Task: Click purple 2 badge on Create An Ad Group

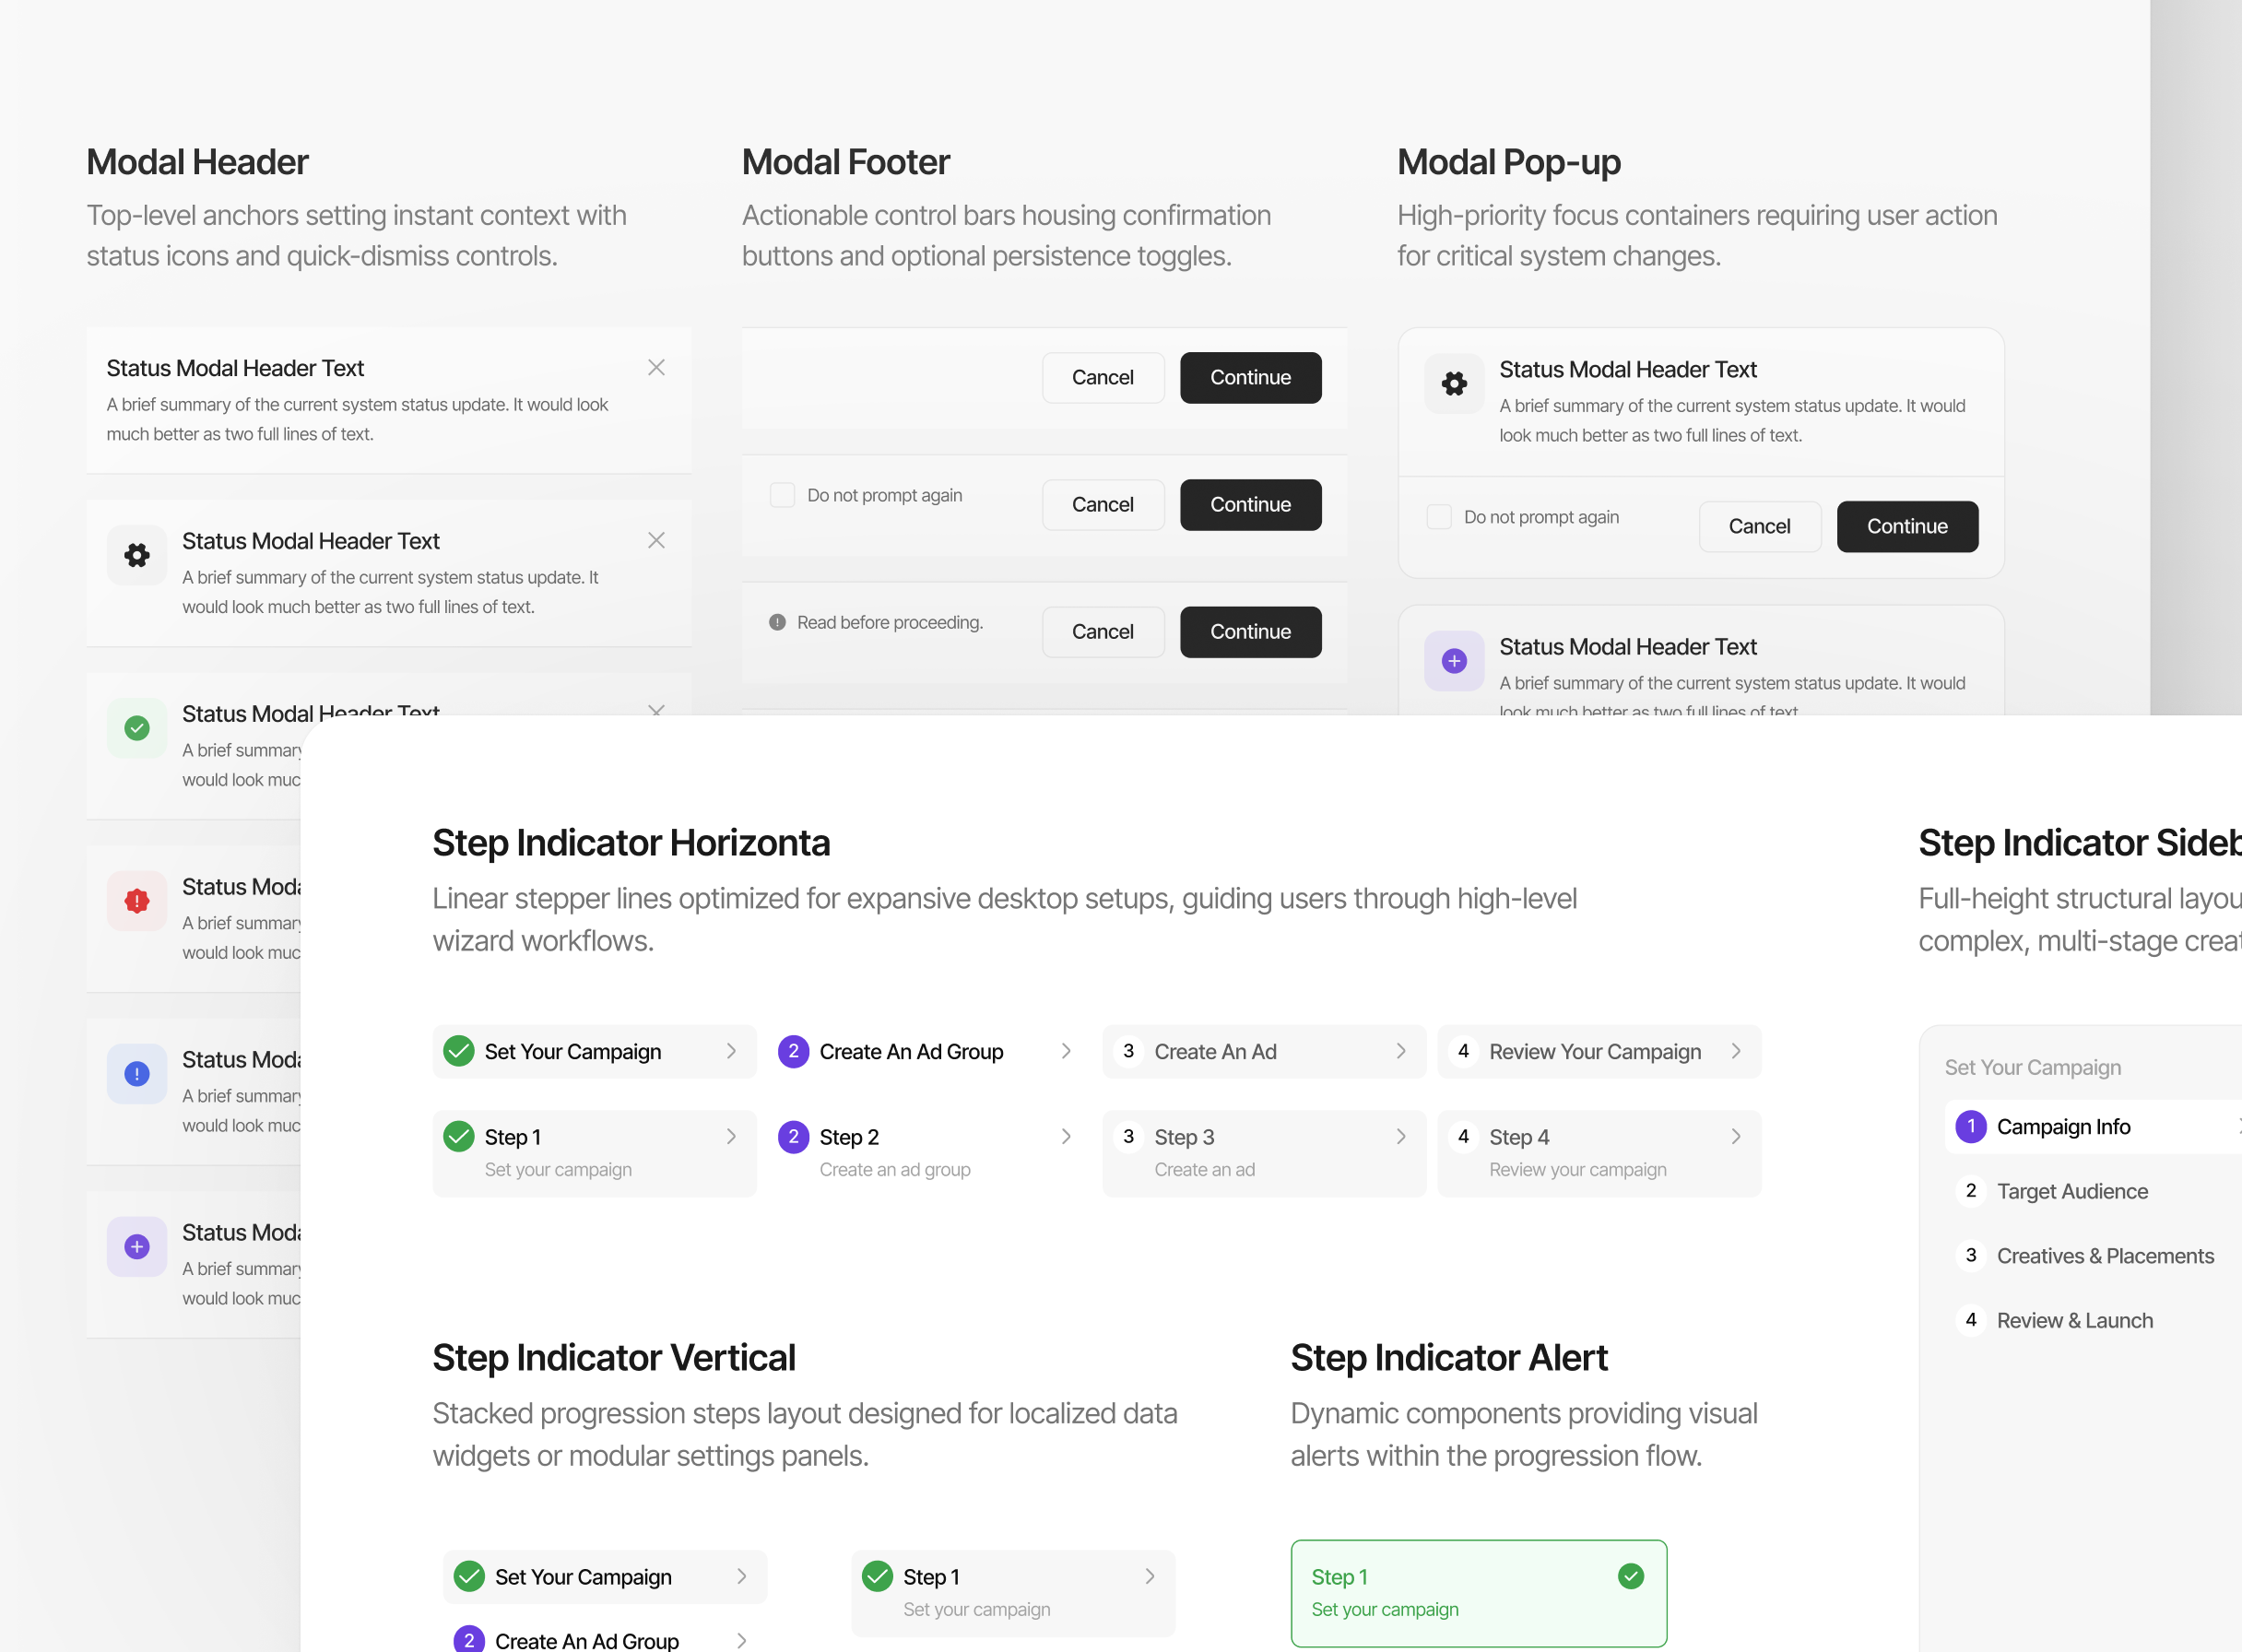Action: 793,1051
